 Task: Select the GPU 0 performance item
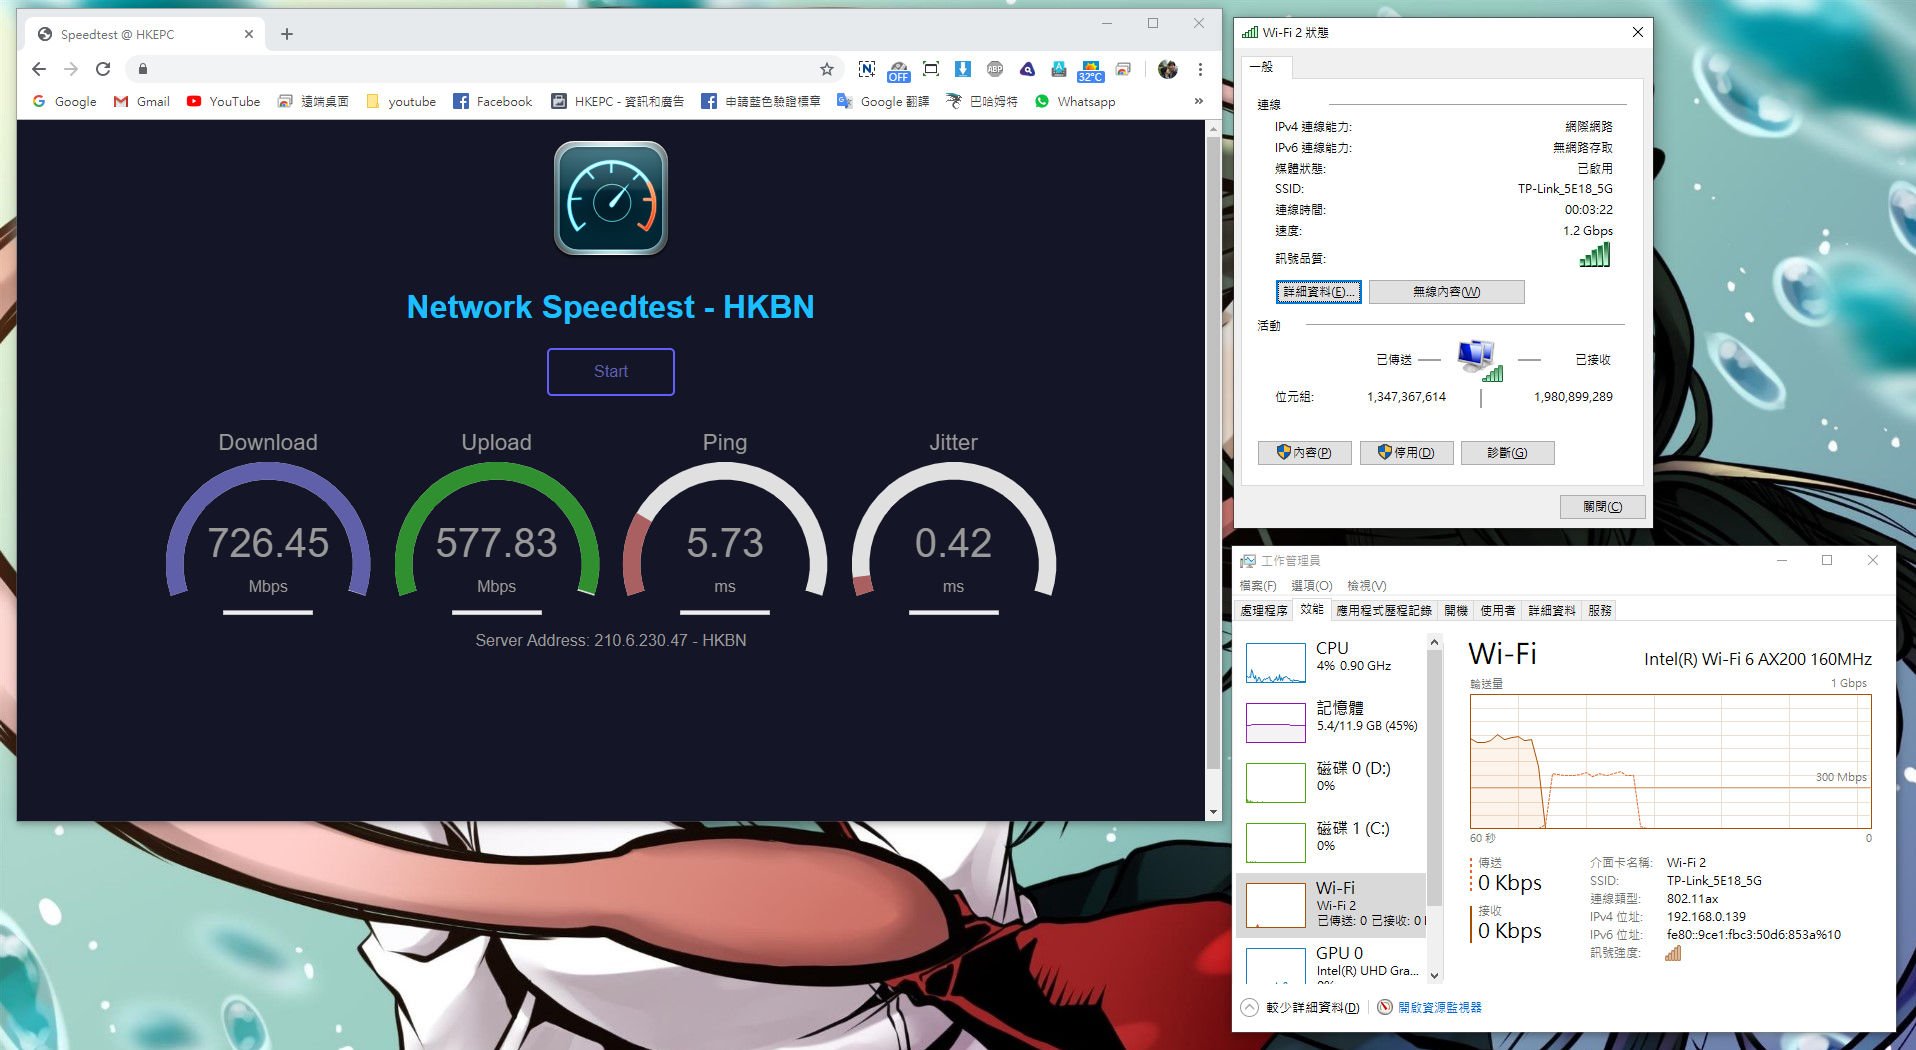tap(1332, 963)
